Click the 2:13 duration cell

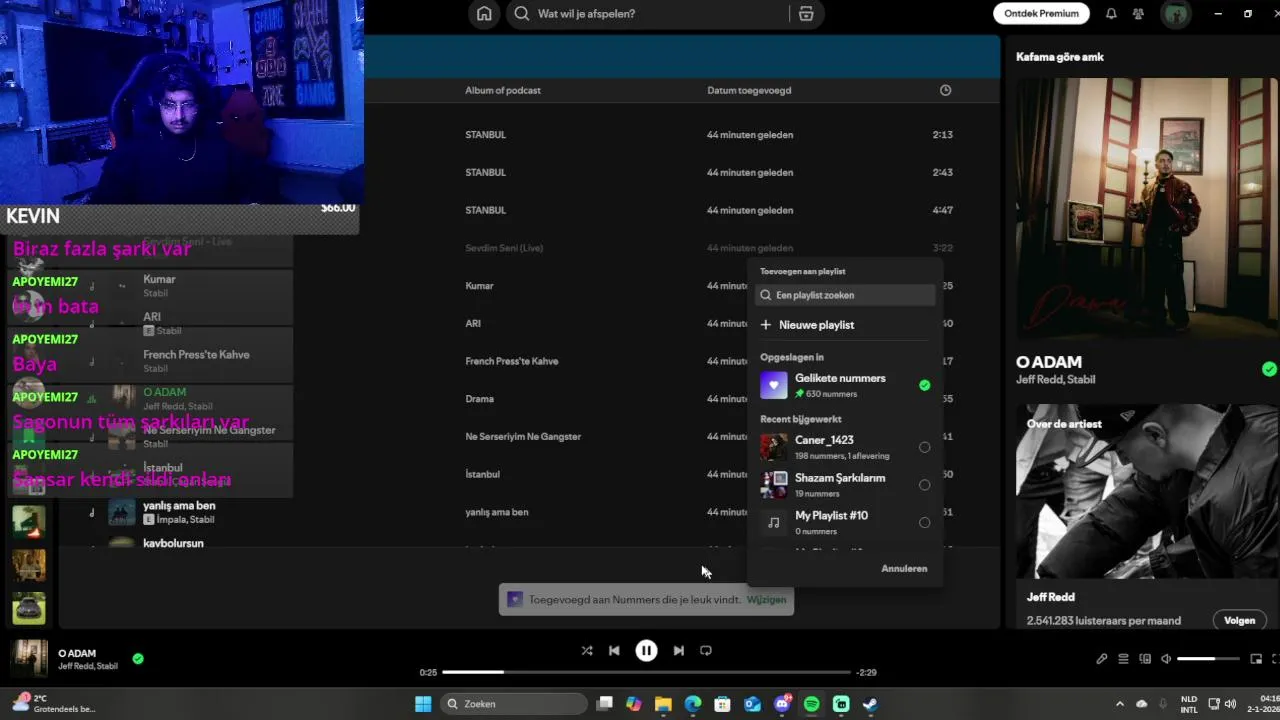[x=942, y=135]
